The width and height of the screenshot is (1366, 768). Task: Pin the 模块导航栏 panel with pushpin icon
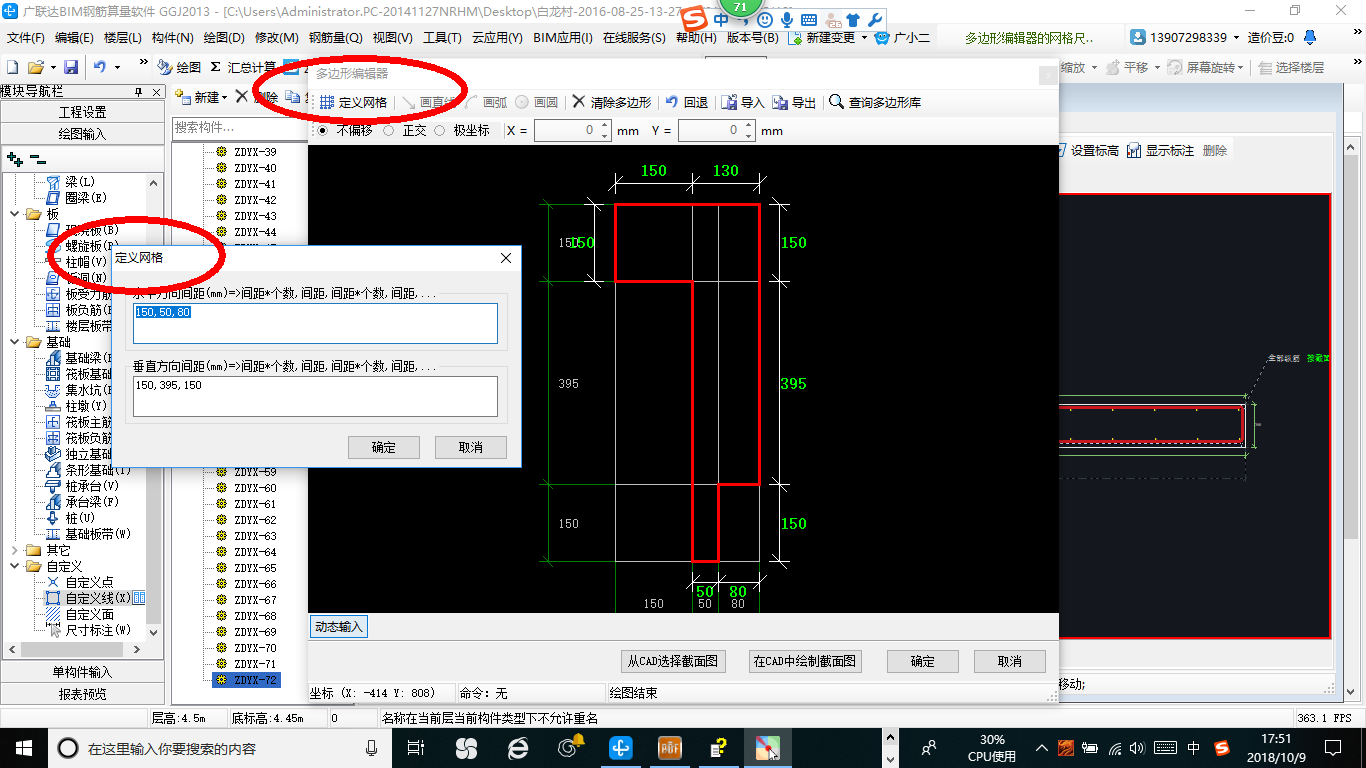point(139,91)
